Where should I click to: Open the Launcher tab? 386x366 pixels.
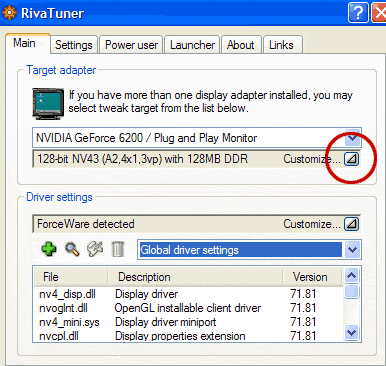click(192, 45)
